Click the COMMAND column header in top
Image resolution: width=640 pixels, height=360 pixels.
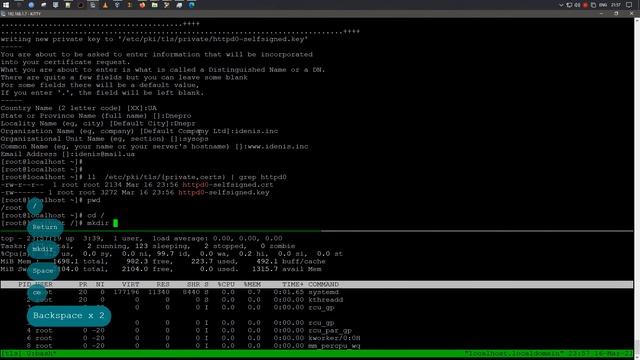[x=323, y=284]
